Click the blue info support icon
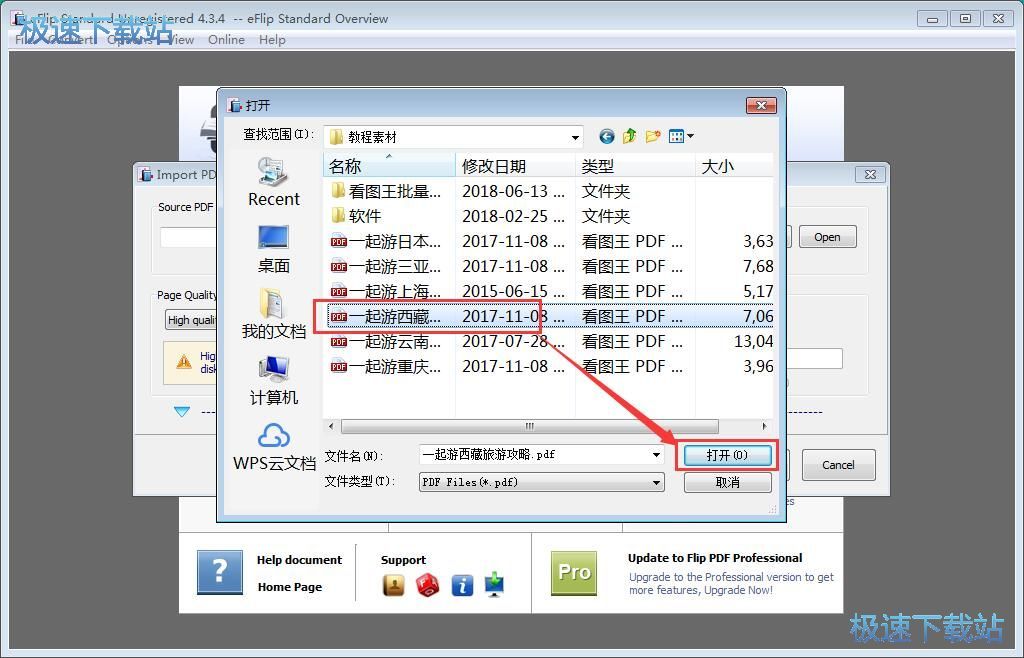The image size is (1024, 658). click(x=462, y=585)
